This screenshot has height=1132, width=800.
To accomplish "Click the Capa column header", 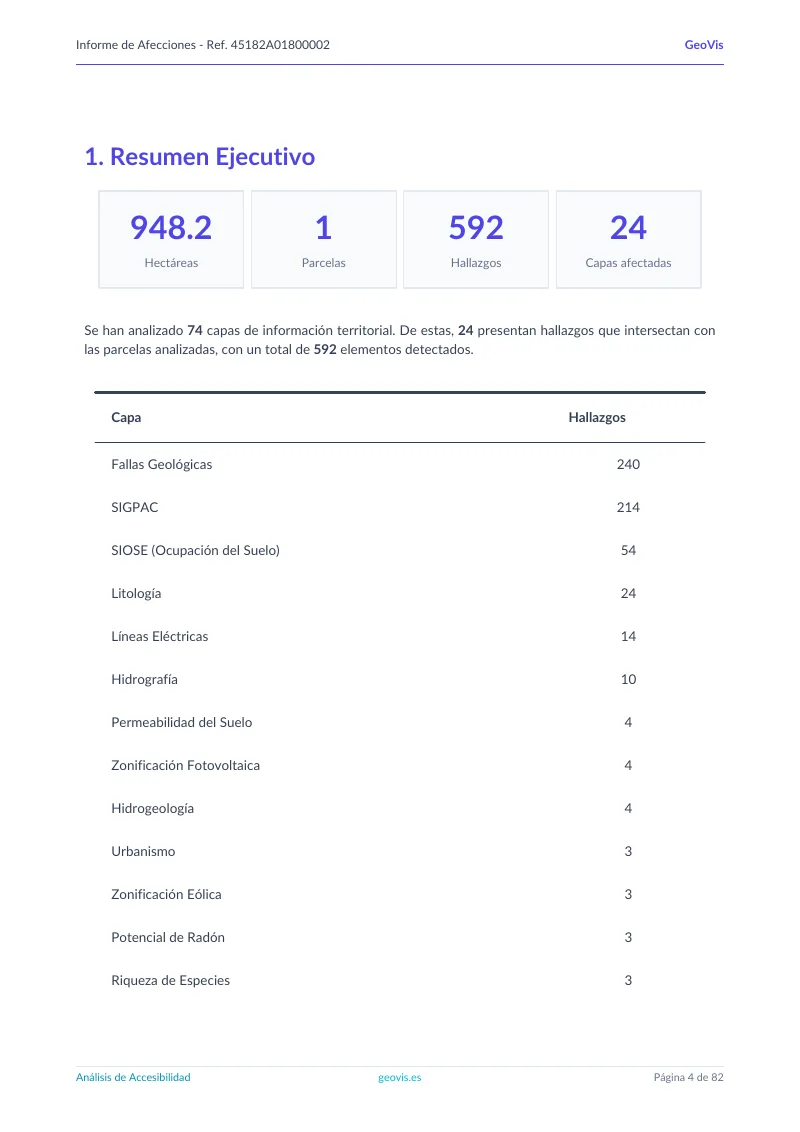I will pos(126,417).
